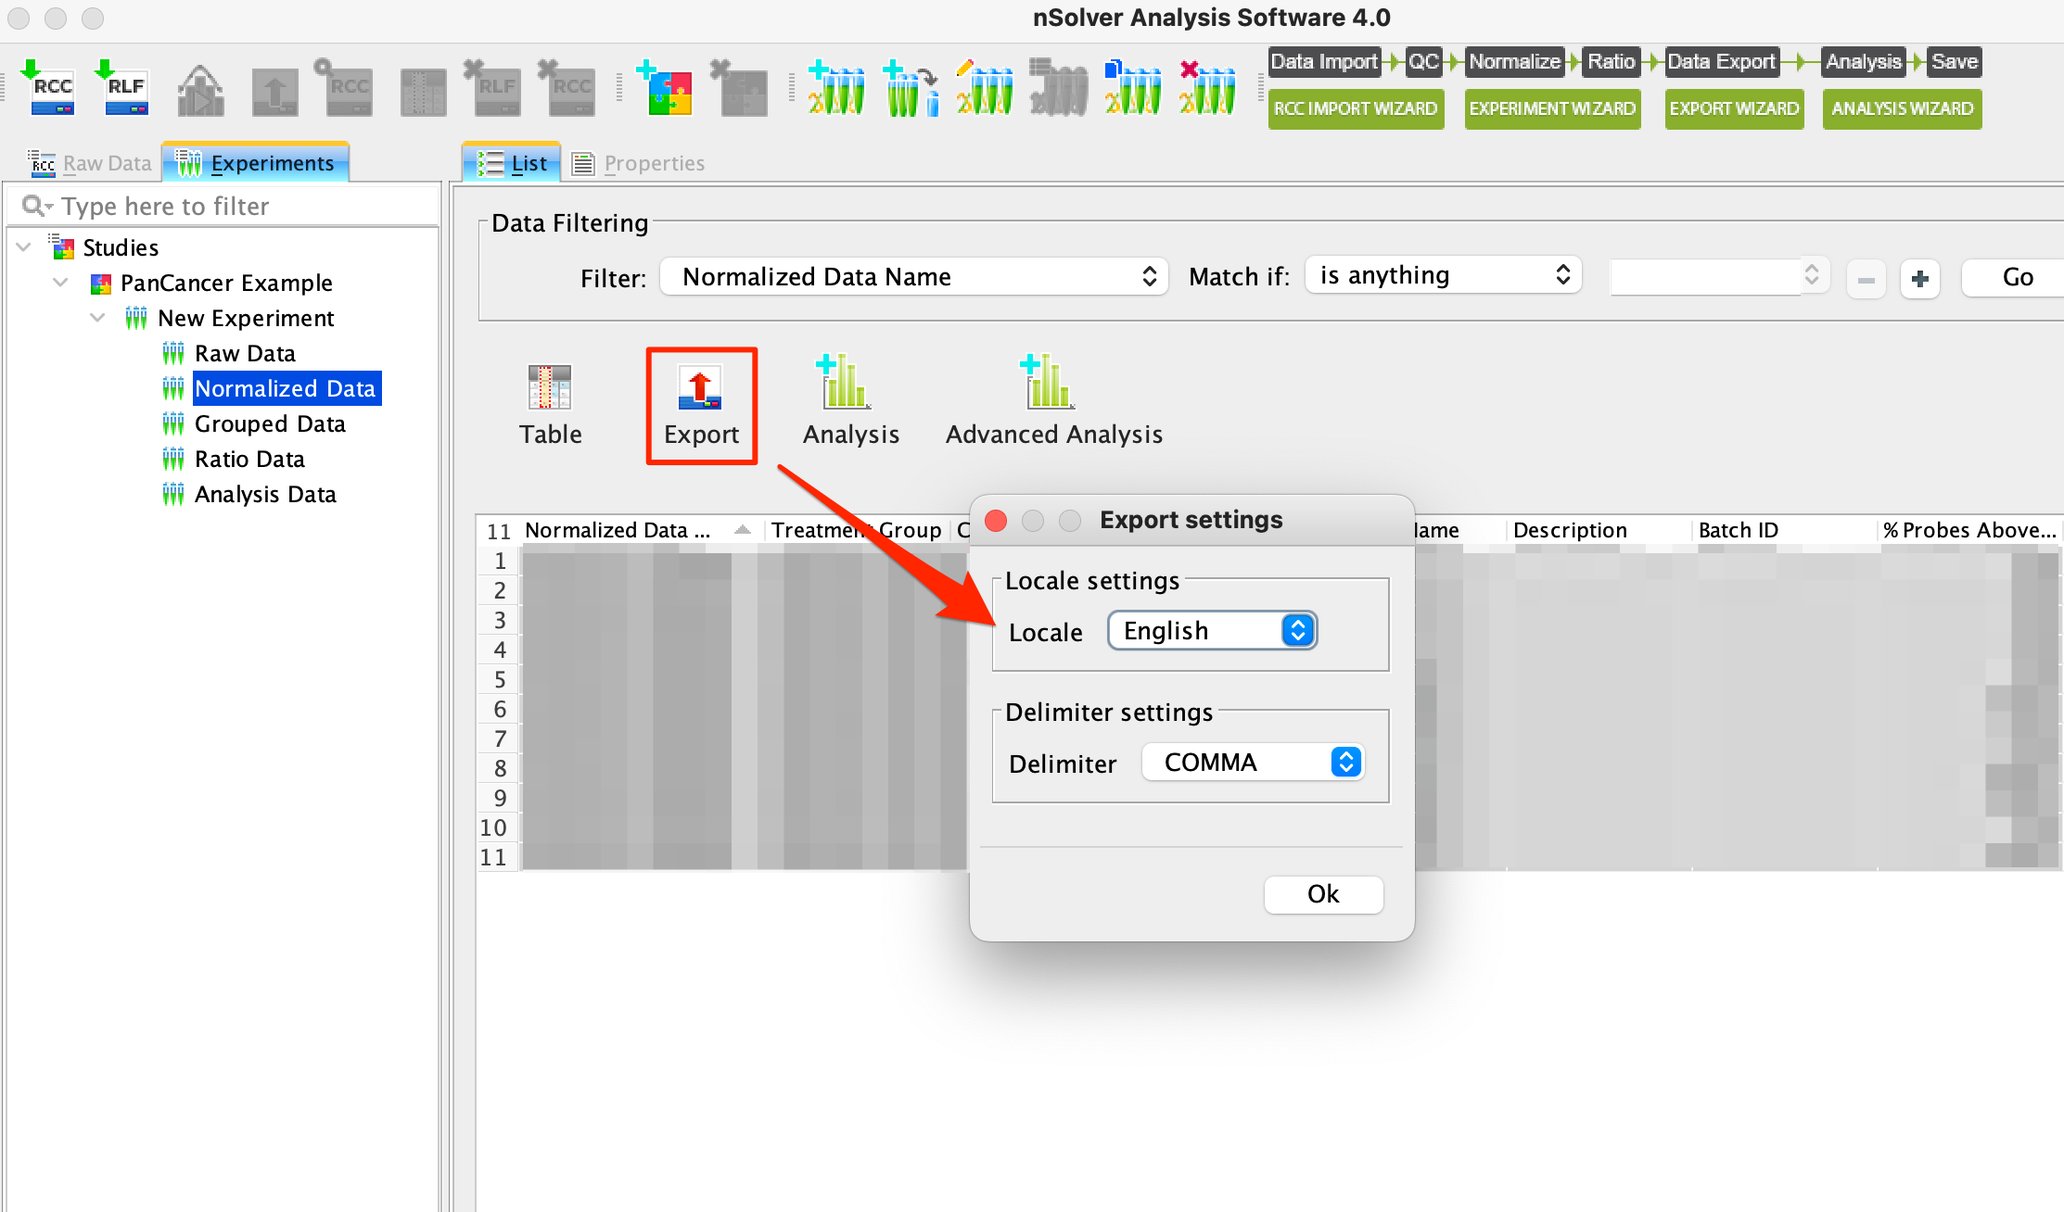
Task: Open Advanced Analysis
Action: [x=1053, y=400]
